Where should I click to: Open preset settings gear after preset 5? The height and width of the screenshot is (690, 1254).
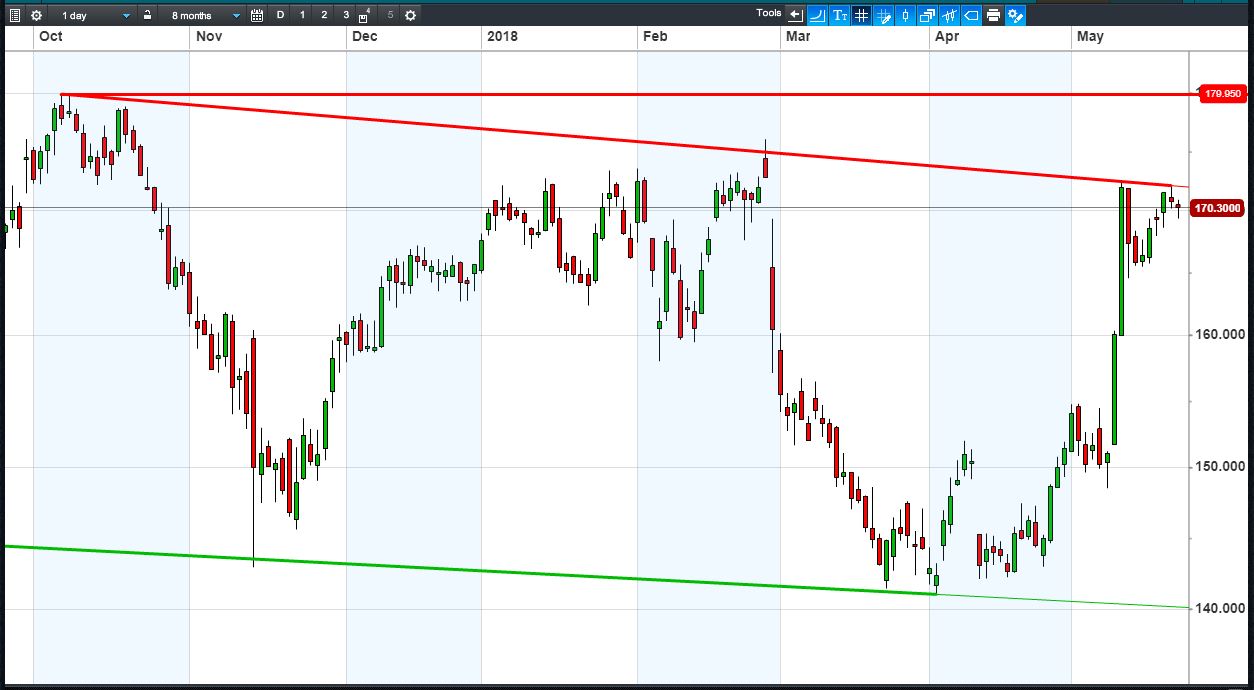411,15
